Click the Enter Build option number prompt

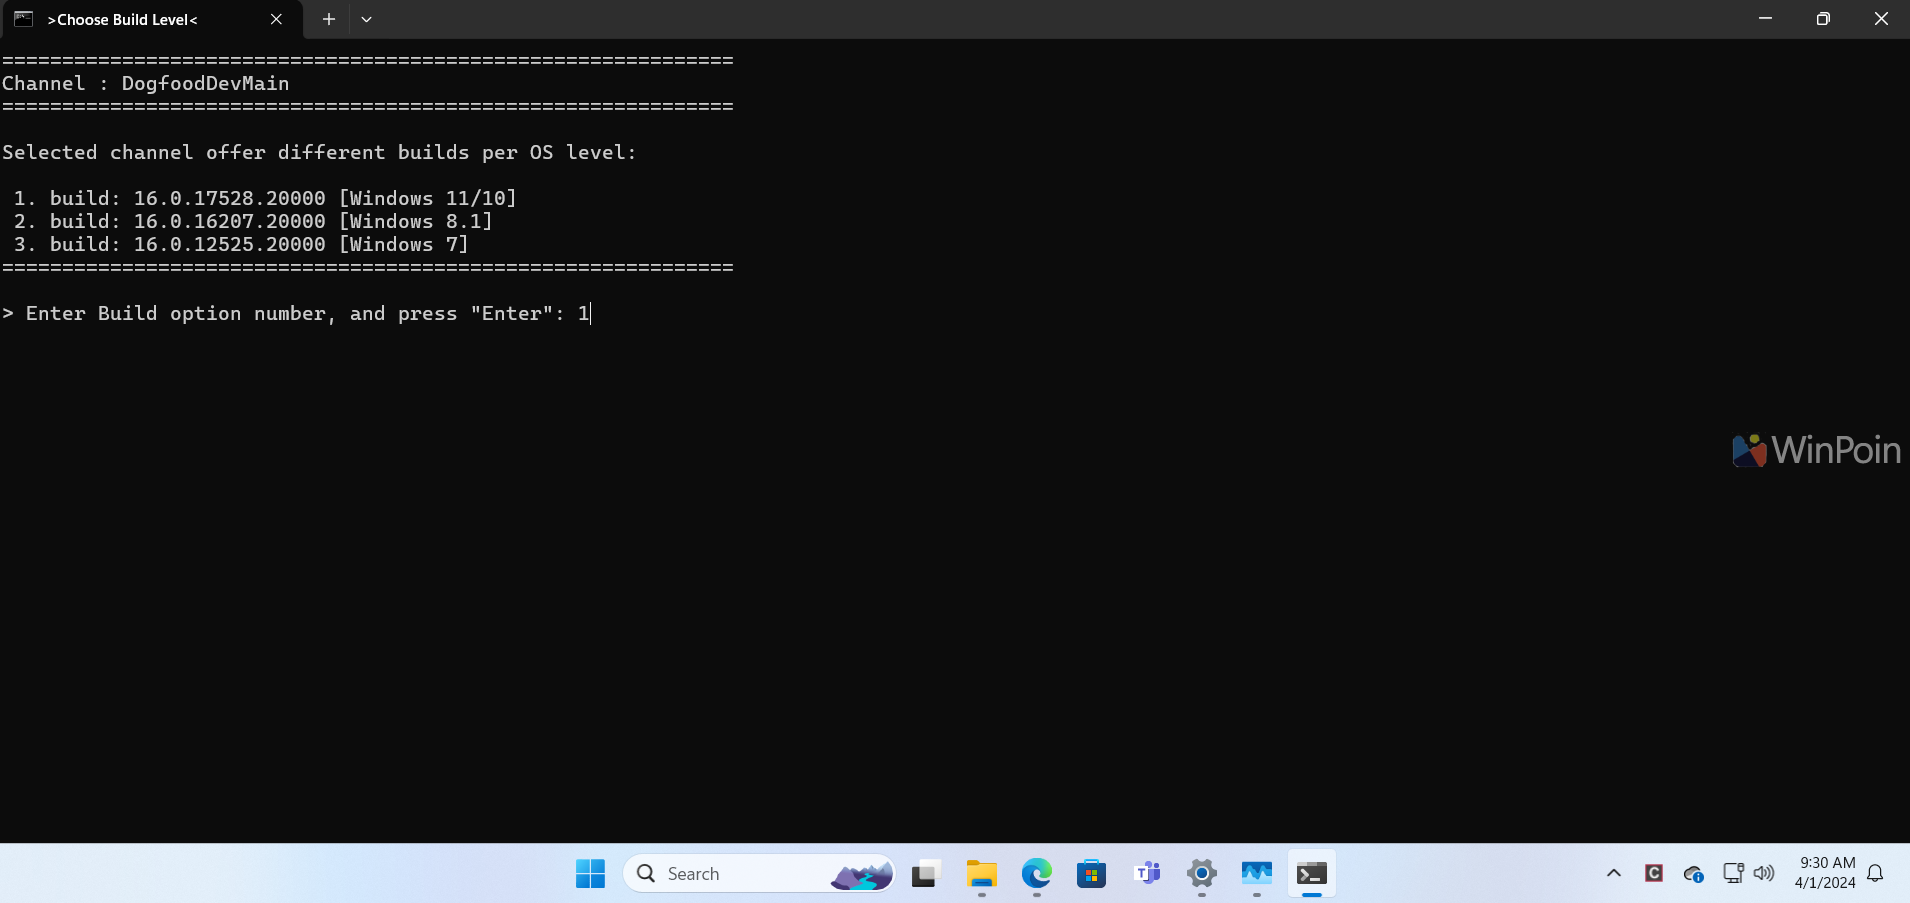(296, 313)
